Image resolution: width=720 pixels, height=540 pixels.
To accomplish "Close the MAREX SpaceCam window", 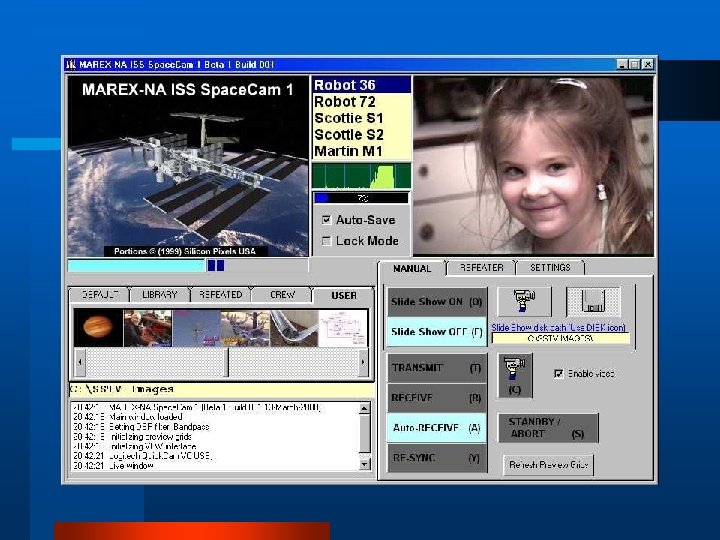I will tap(647, 65).
